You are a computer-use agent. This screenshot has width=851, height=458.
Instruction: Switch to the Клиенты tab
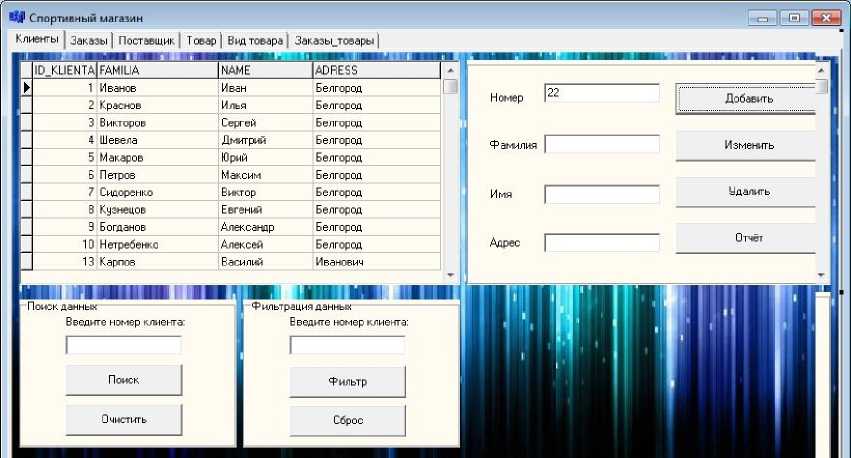pos(37,39)
